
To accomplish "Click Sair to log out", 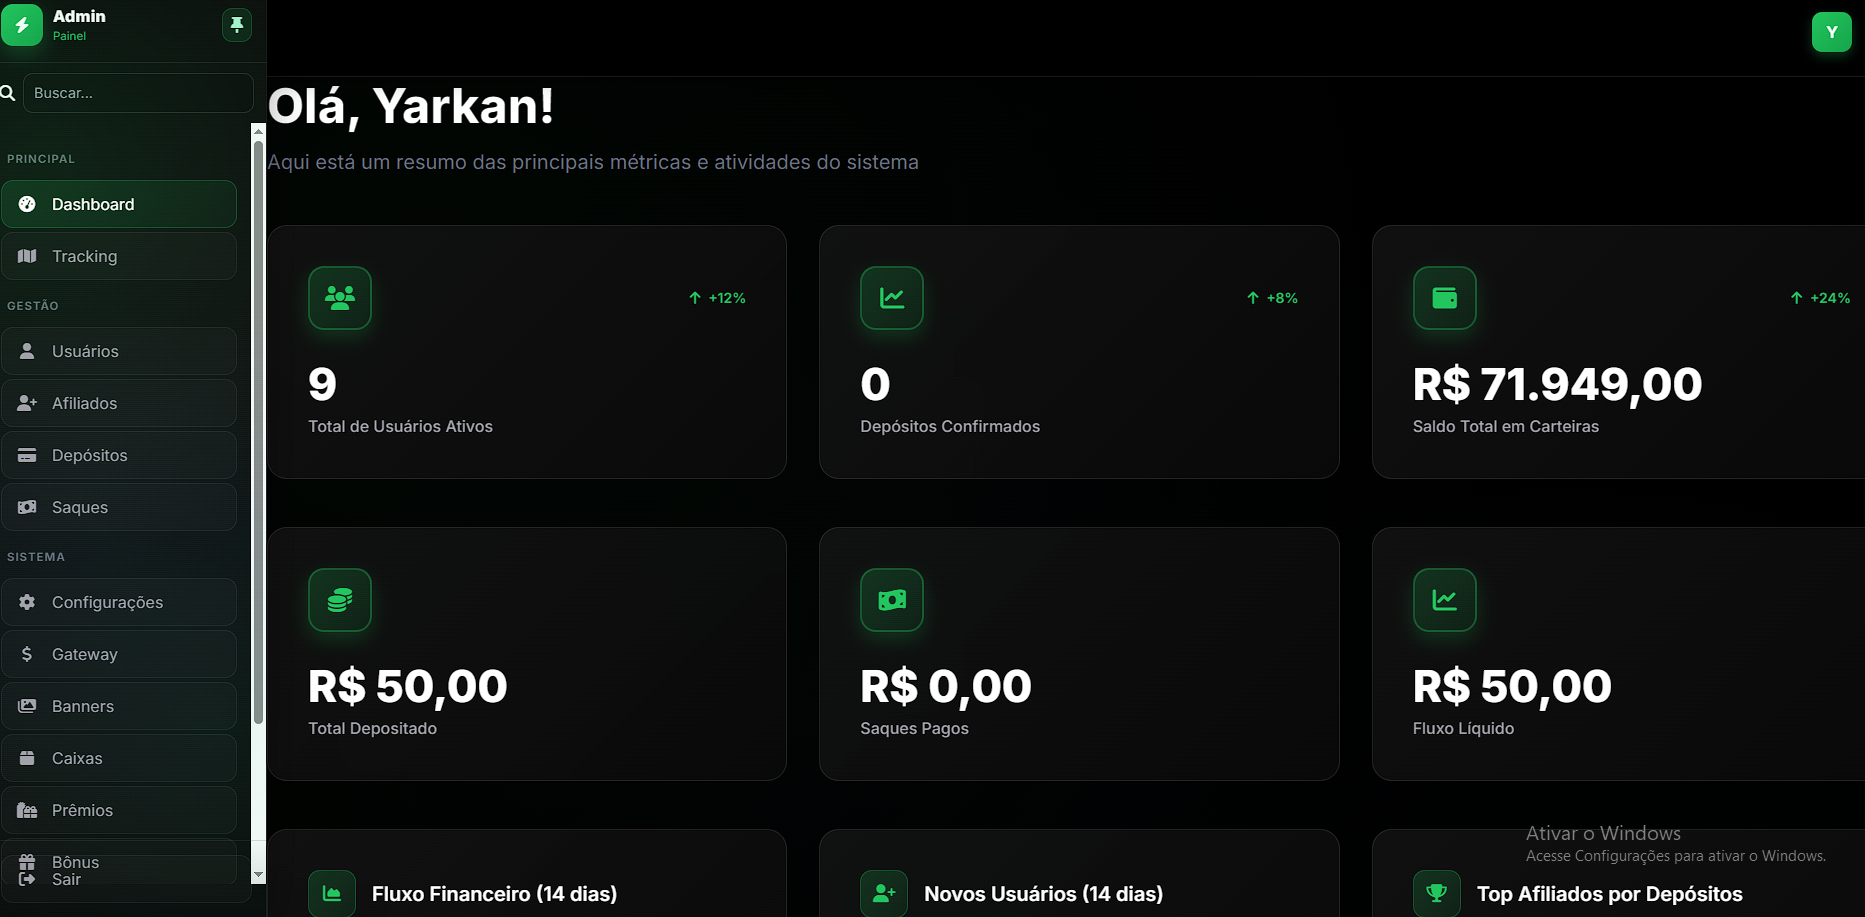I will tap(66, 879).
